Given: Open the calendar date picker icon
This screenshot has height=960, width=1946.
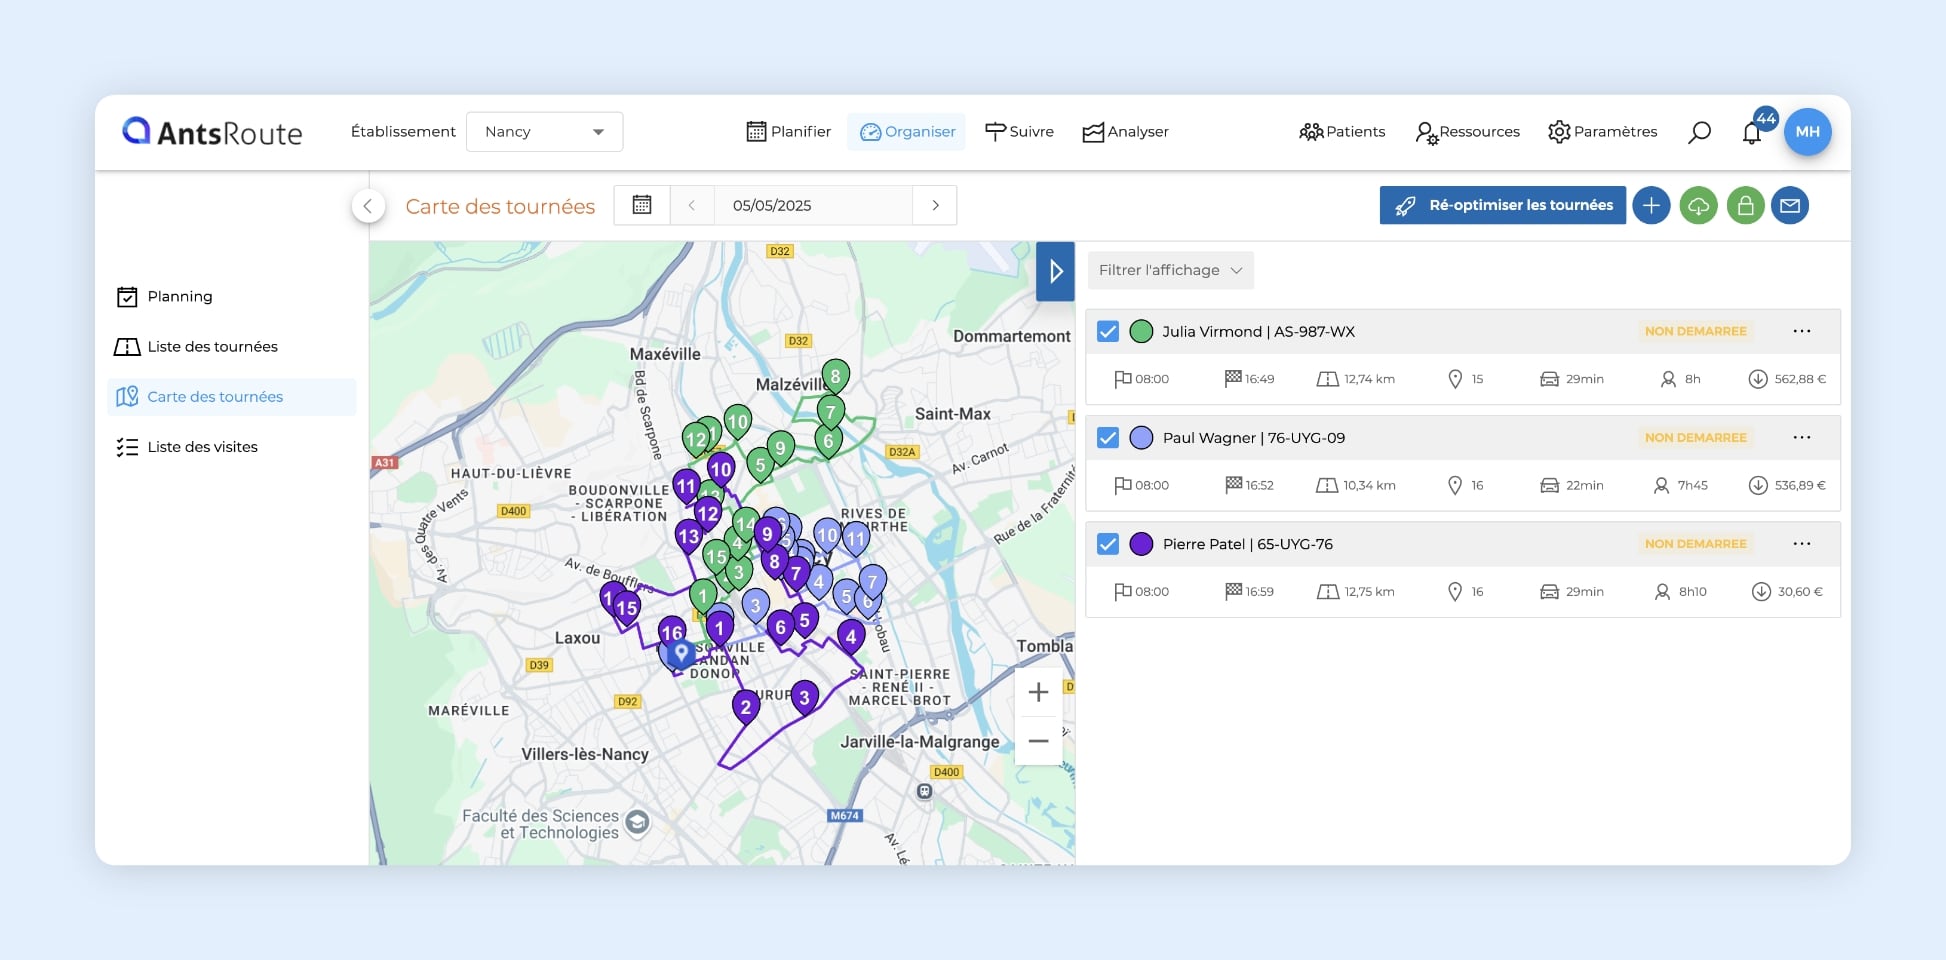Looking at the screenshot, I should click(x=642, y=205).
